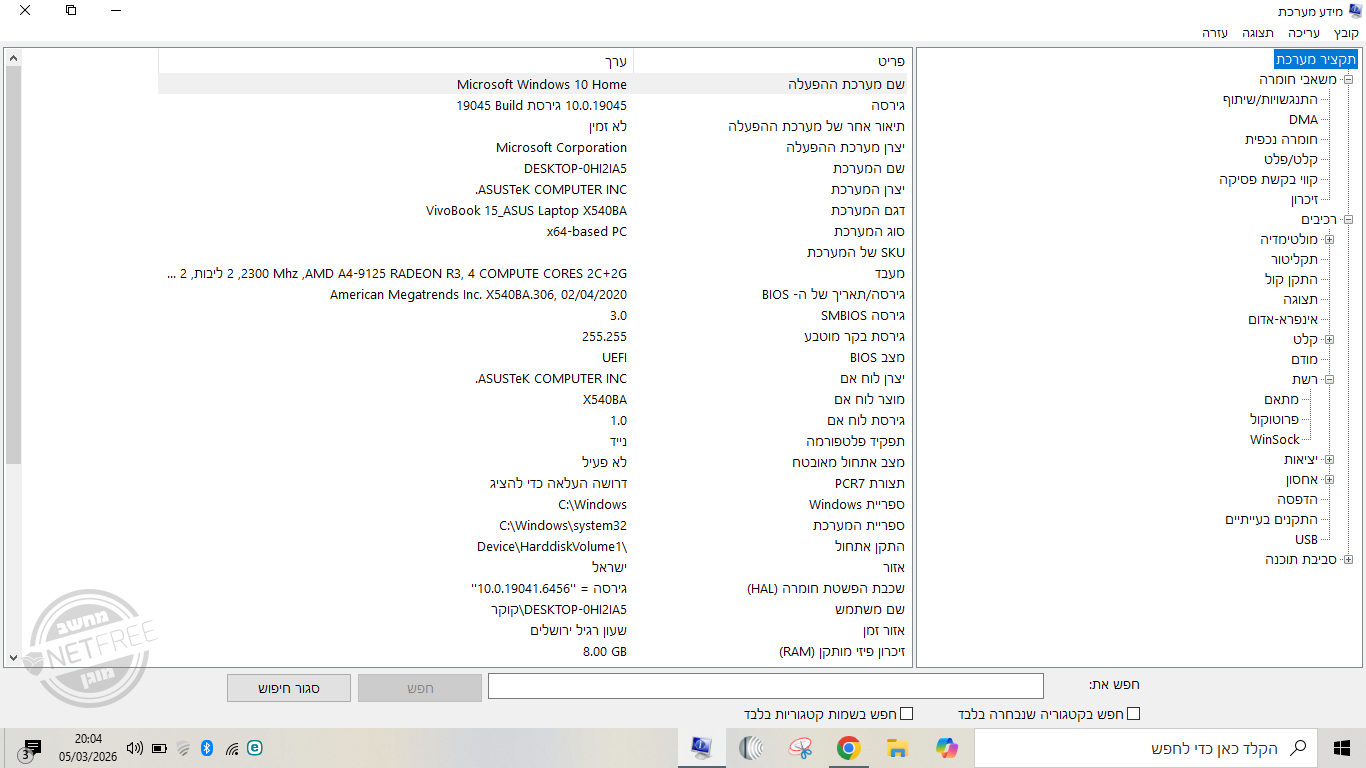Open Google Chrome from the taskbar
Image resolution: width=1366 pixels, height=768 pixels.
848,748
